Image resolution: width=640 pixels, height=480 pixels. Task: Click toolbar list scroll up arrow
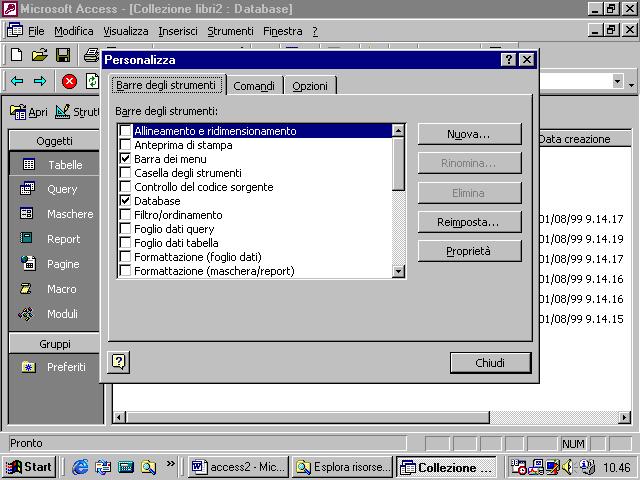point(398,130)
